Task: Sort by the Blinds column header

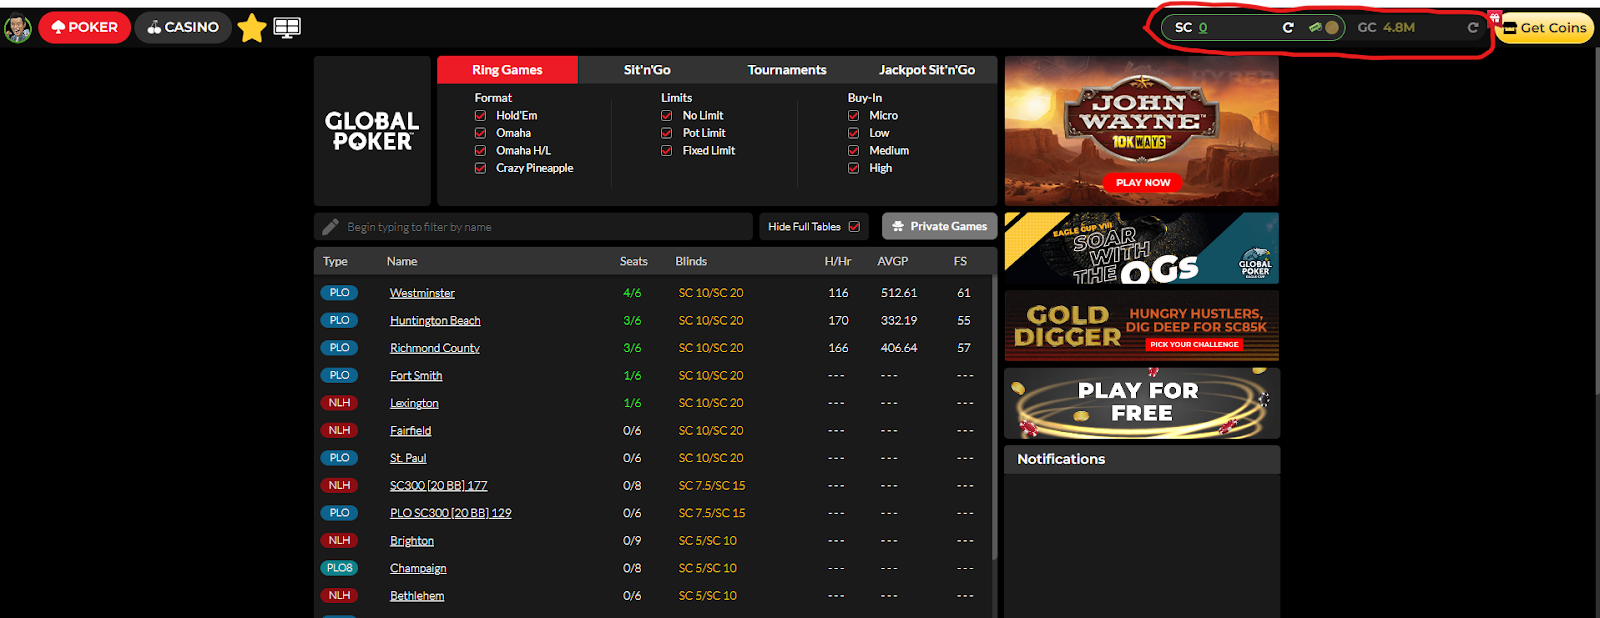Action: coord(691,261)
